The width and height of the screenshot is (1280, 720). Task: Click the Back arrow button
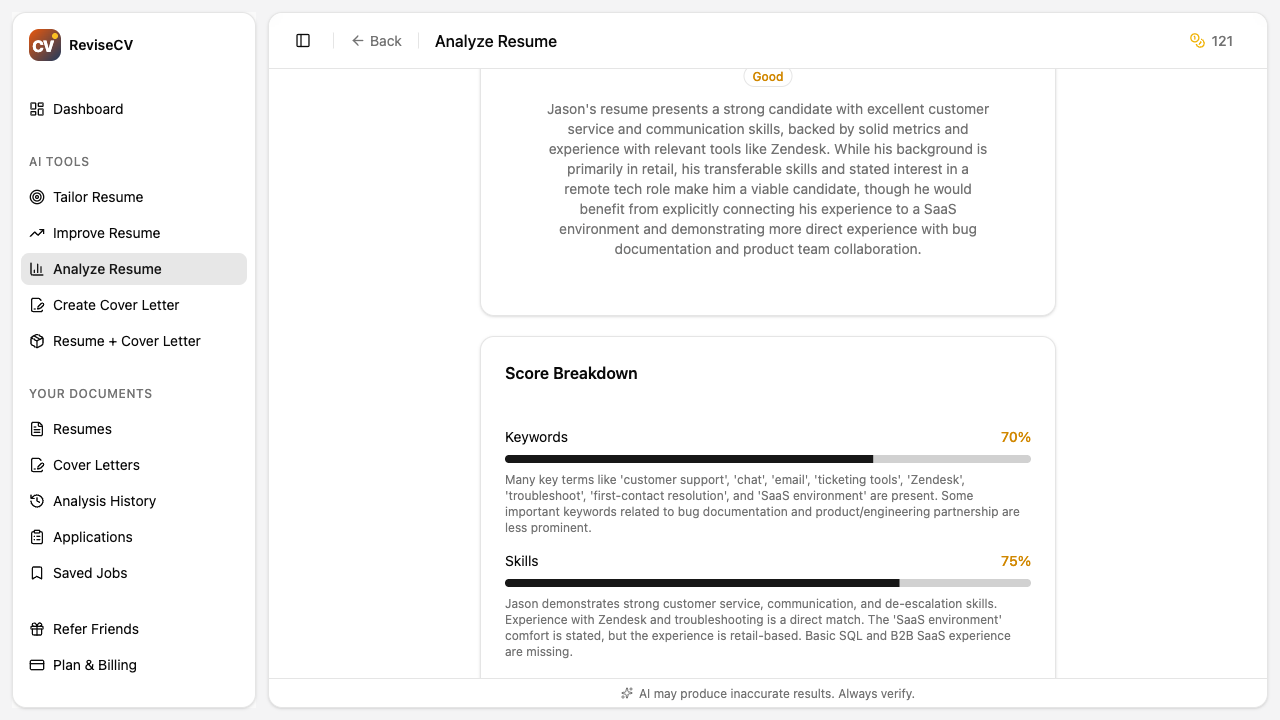click(376, 41)
